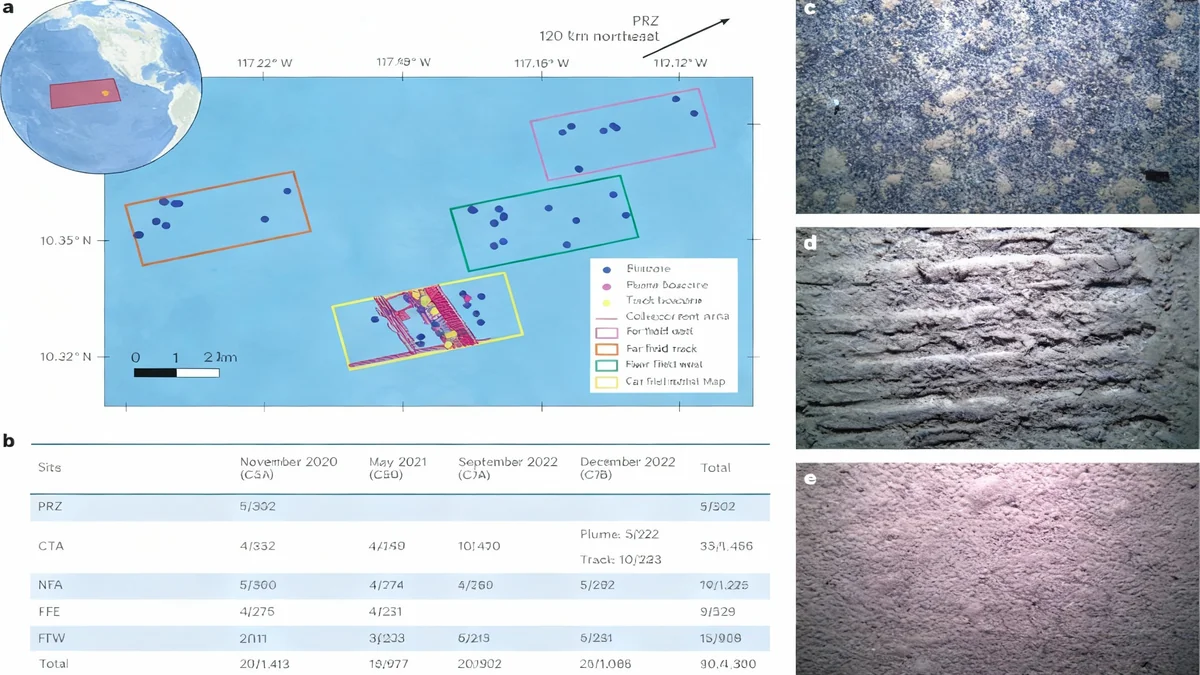Click the yellow dot legend marker
The image size is (1200, 675).
tap(607, 300)
